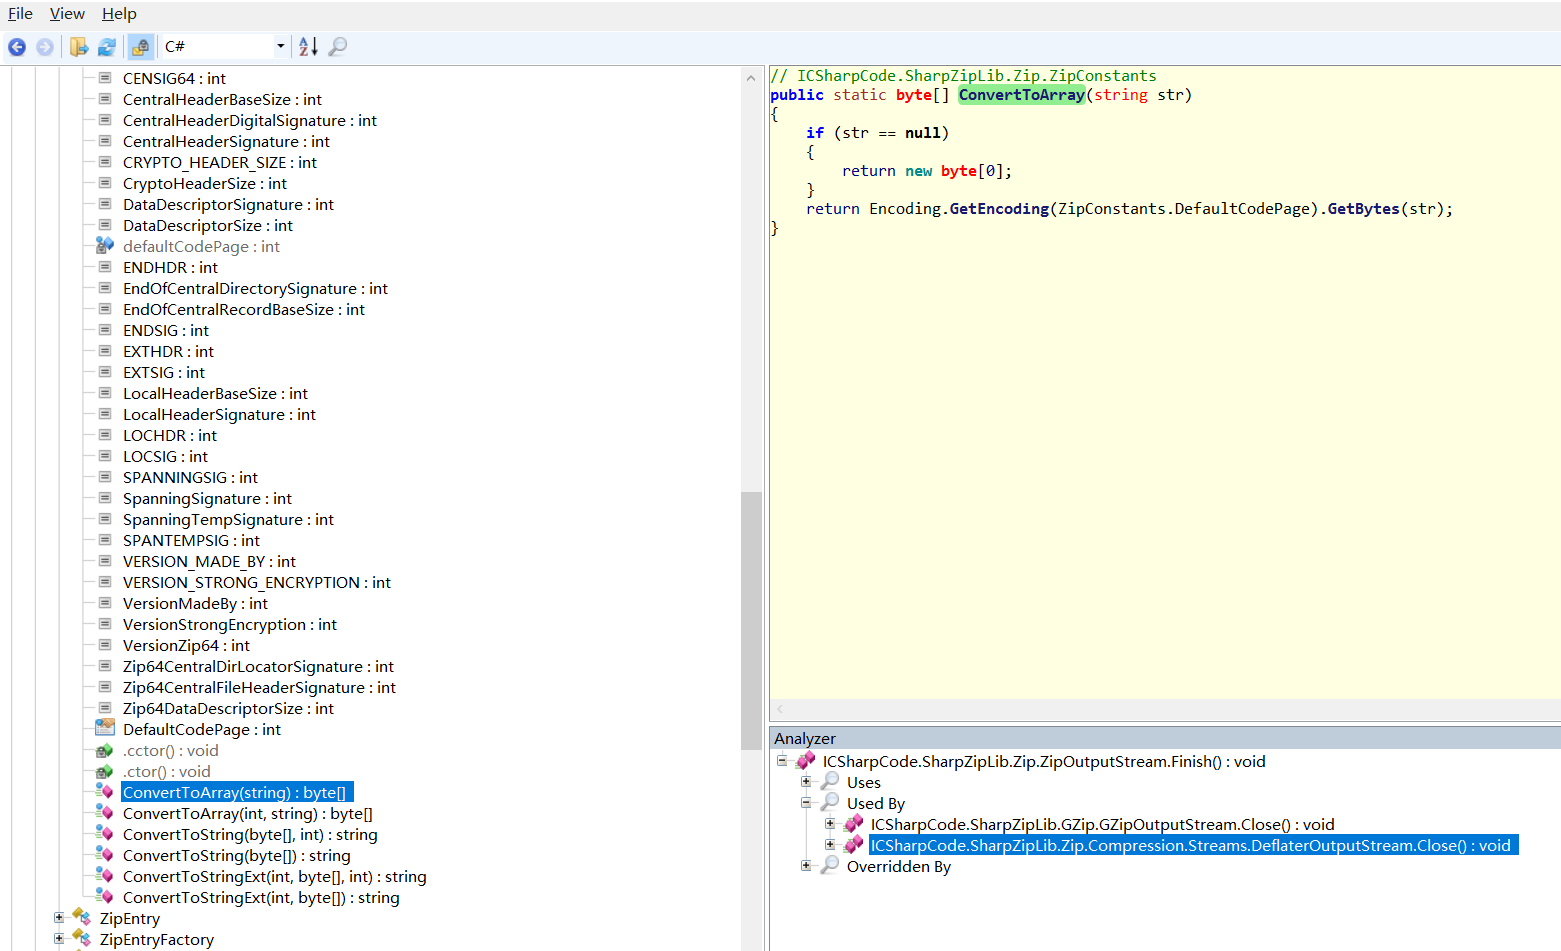Click the Finish() method icon in Analyzer
The height and width of the screenshot is (951, 1561).
coord(805,761)
